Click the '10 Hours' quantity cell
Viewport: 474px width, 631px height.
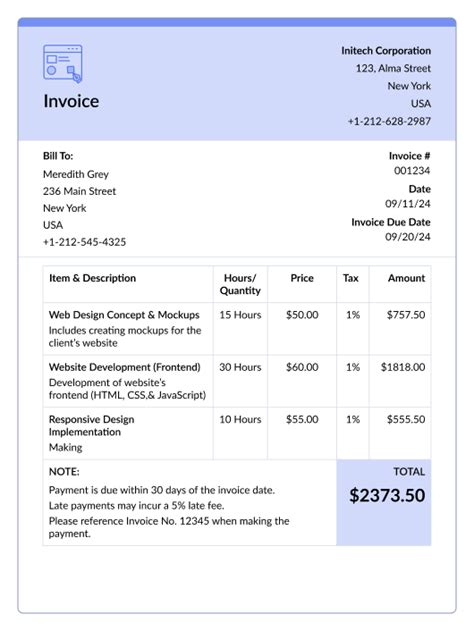(240, 419)
